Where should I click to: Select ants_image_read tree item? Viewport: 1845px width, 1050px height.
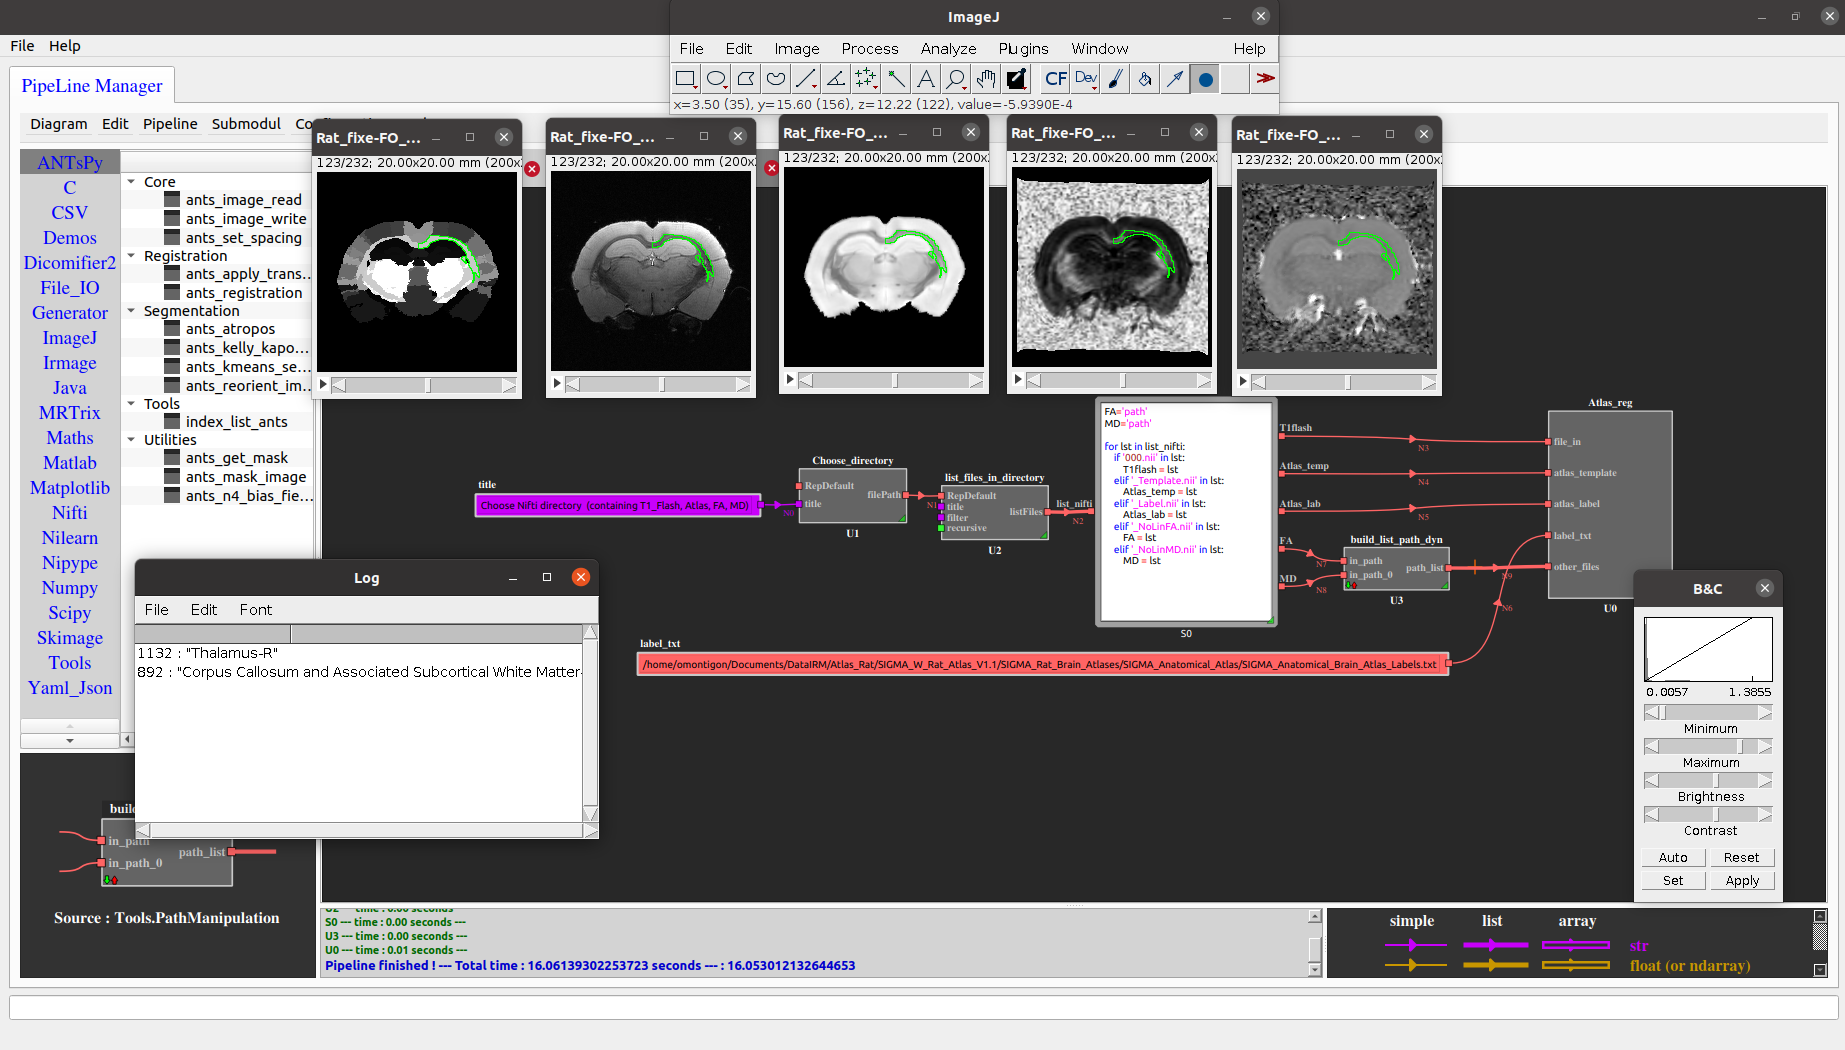243,200
